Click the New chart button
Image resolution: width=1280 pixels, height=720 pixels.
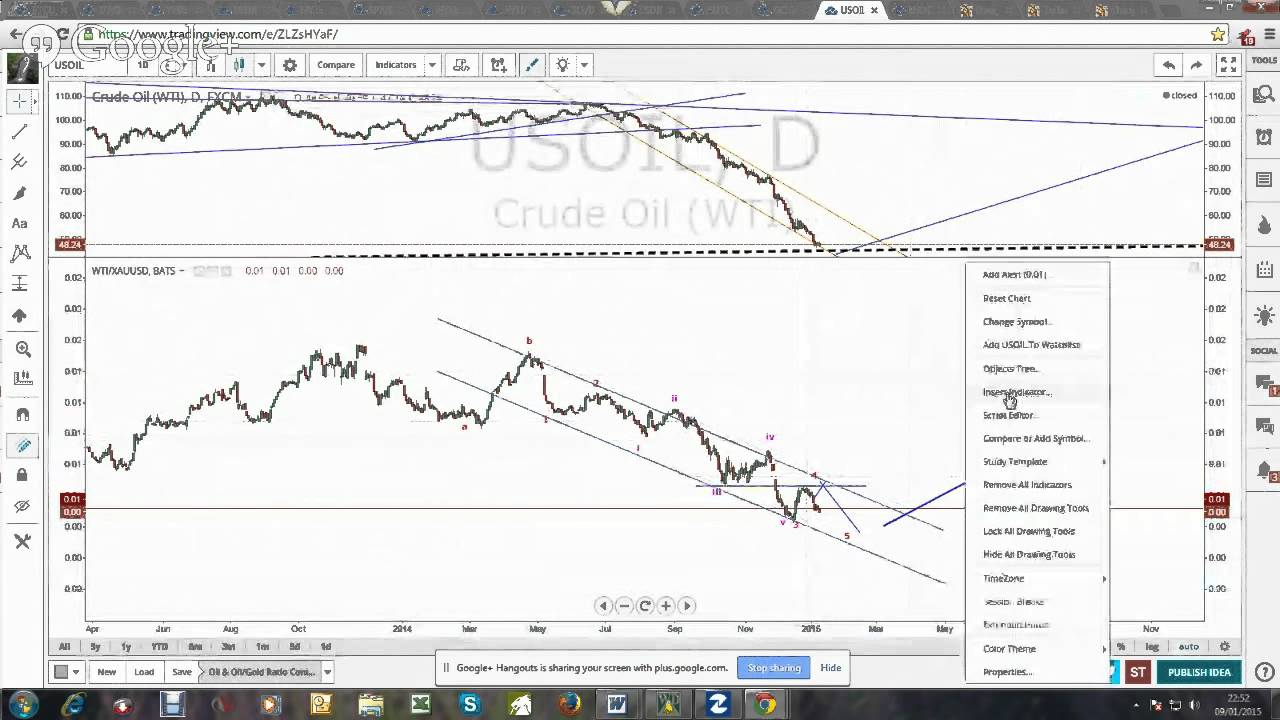[106, 672]
